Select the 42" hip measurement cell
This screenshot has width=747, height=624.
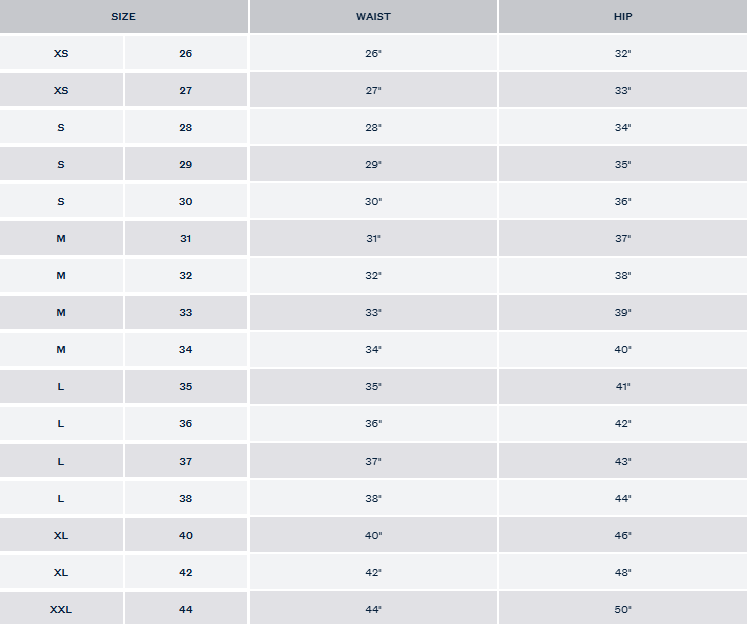pyautogui.click(x=622, y=423)
